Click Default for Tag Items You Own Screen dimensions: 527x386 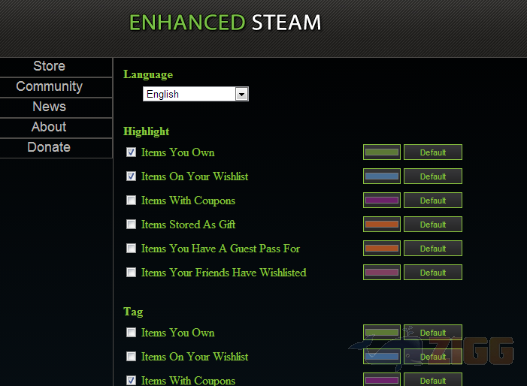pos(433,332)
